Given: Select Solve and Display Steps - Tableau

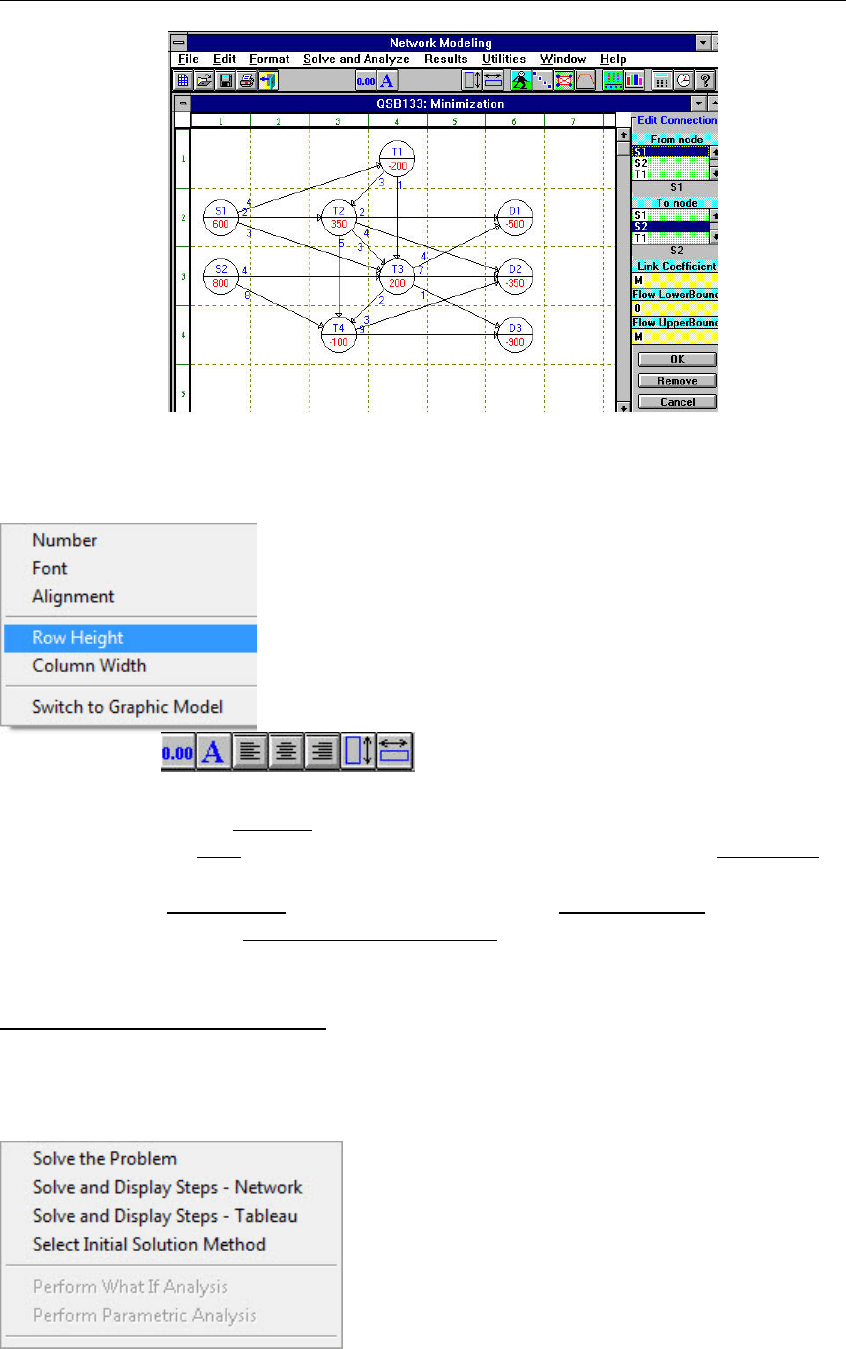Looking at the screenshot, I should click(165, 1216).
